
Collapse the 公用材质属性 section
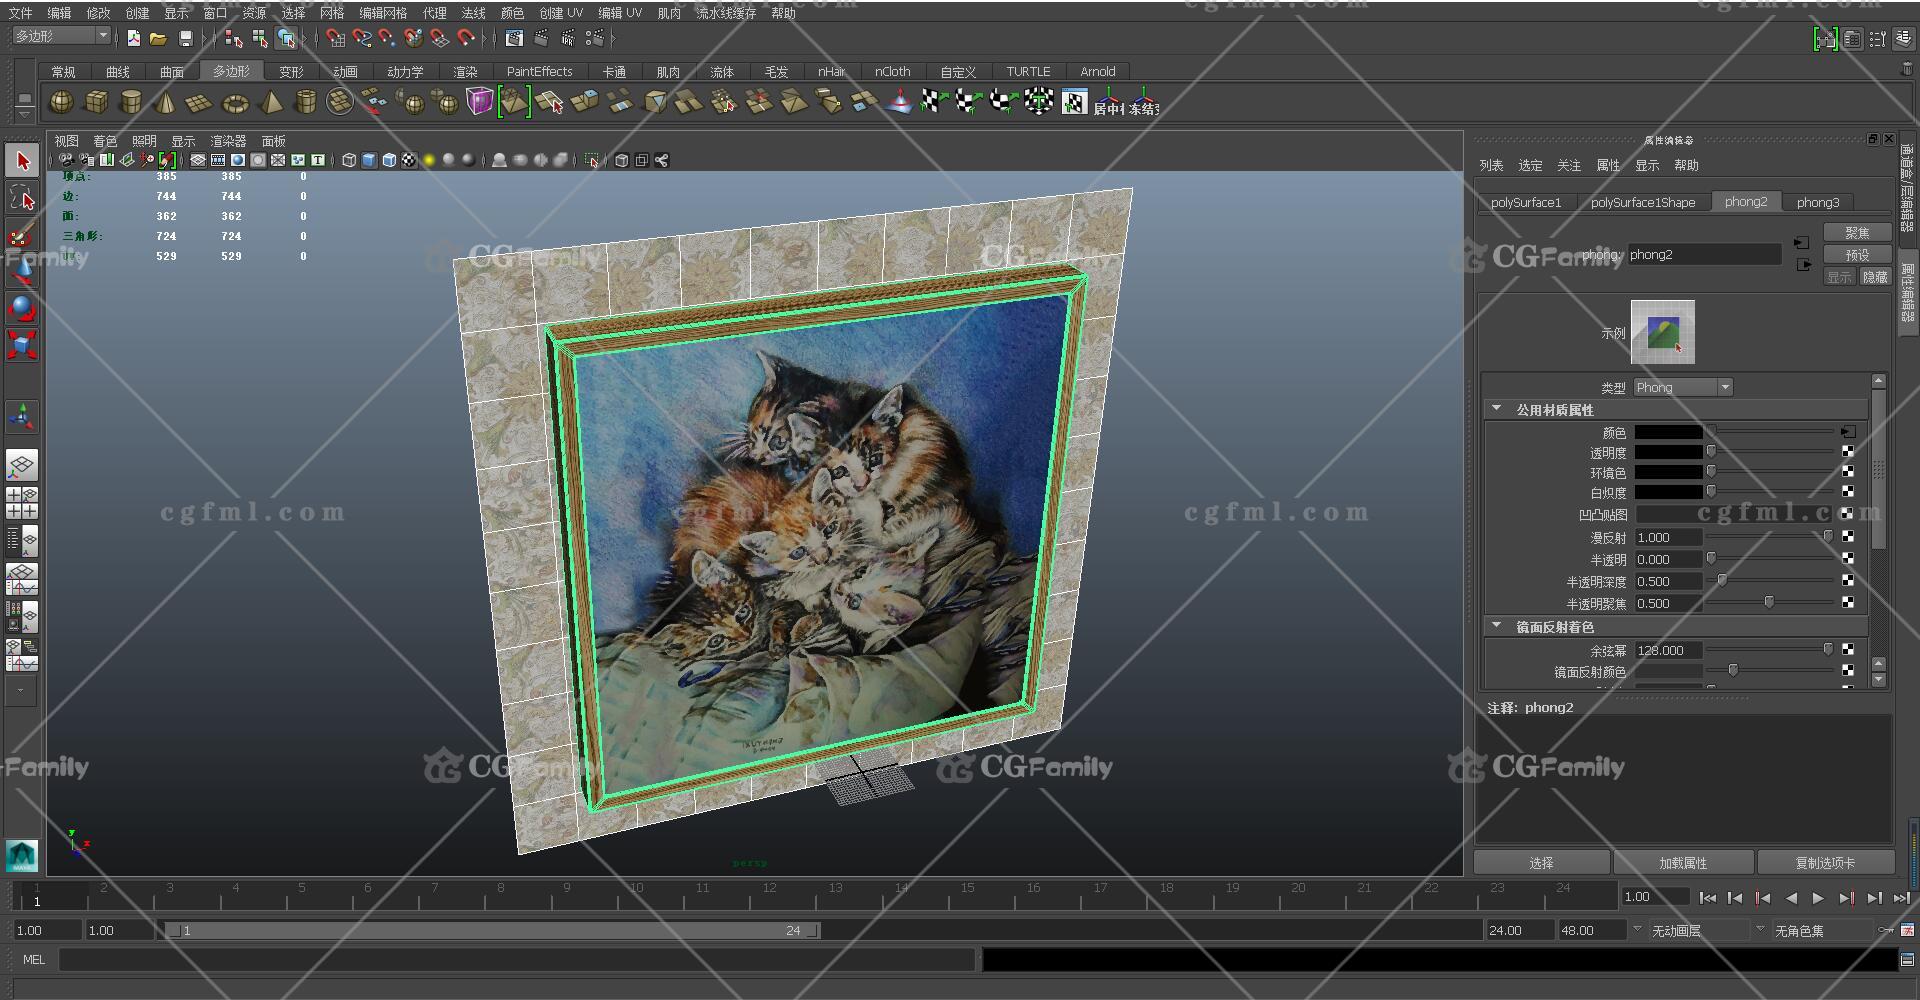tap(1497, 409)
